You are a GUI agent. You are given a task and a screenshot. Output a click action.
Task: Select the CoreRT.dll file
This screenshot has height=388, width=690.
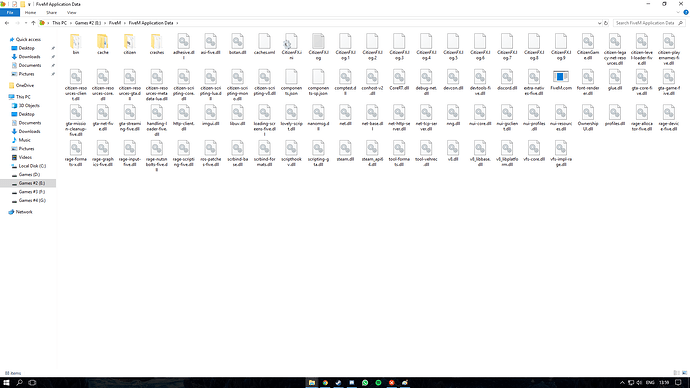point(399,80)
